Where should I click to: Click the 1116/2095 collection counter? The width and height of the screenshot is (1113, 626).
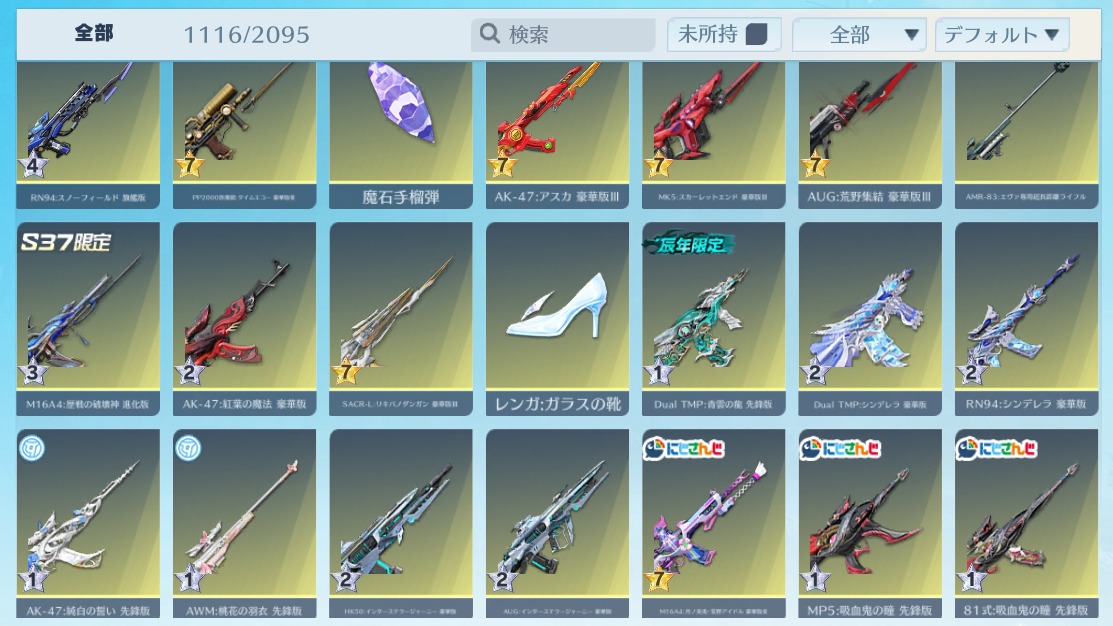(246, 34)
